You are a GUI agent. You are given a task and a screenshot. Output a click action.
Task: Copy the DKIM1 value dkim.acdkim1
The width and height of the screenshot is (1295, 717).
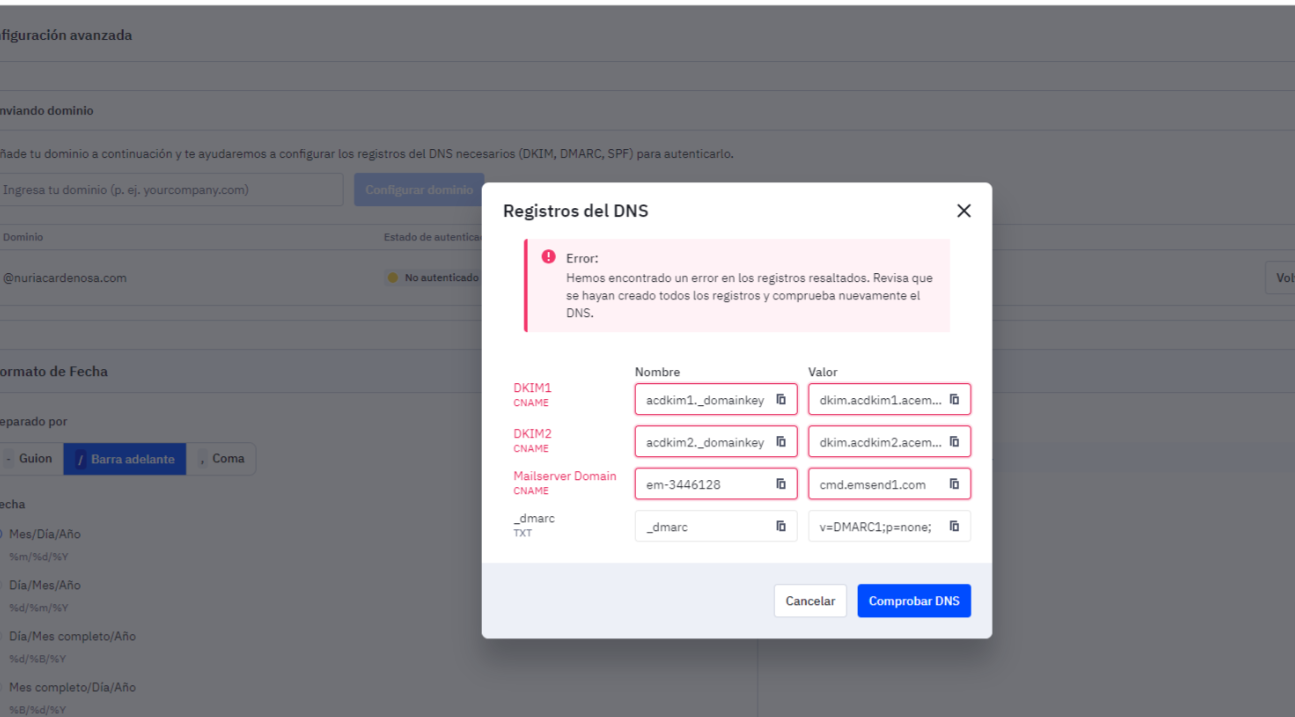click(x=954, y=399)
